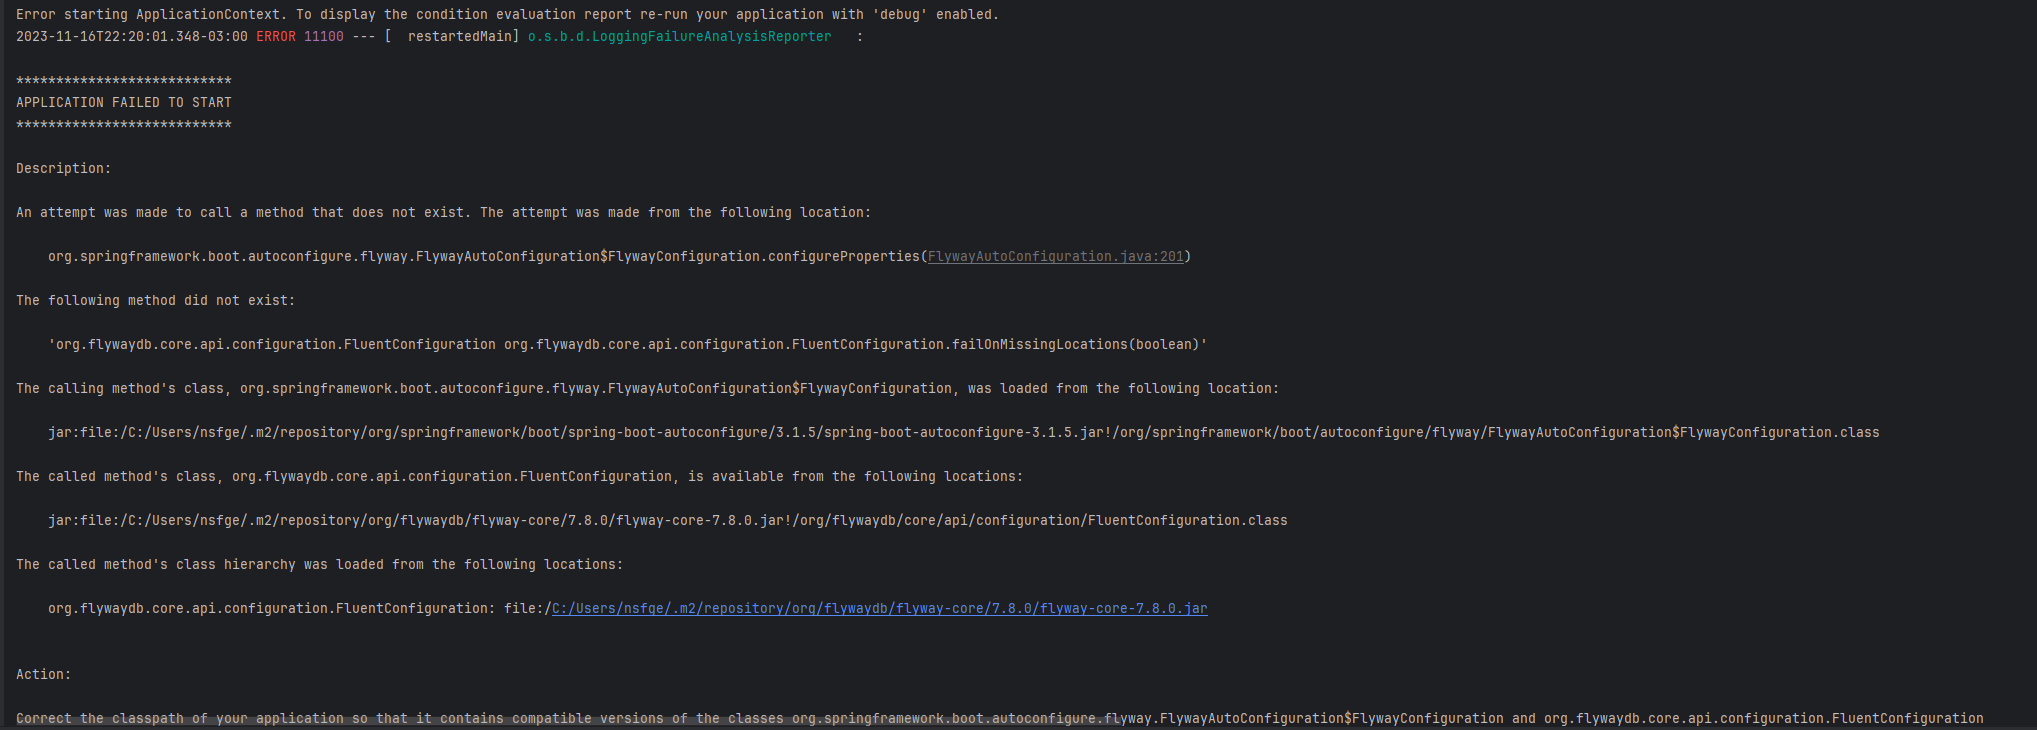Click the spring-boot-autoconfigure-3.1.5.jar path line
This screenshot has width=2037, height=730.
963,433
